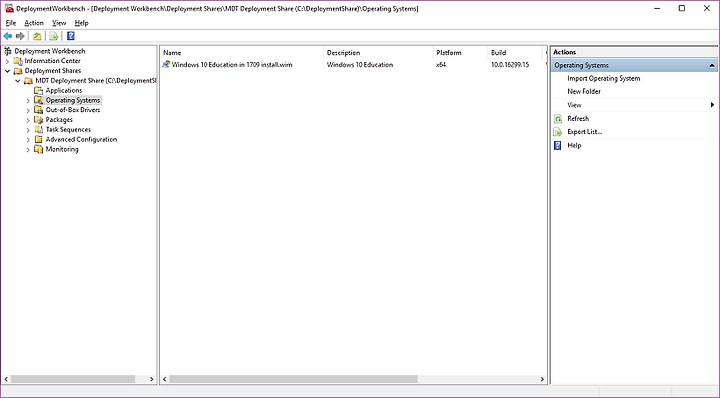720x398 pixels.
Task: Click the Export List icon in Actions pane
Action: 558,132
